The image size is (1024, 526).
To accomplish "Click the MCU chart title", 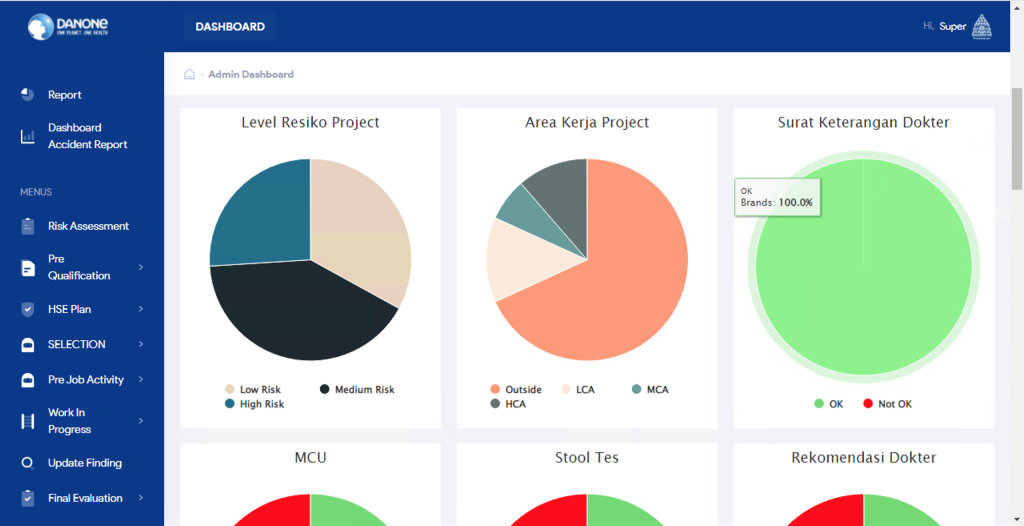I will tap(310, 457).
